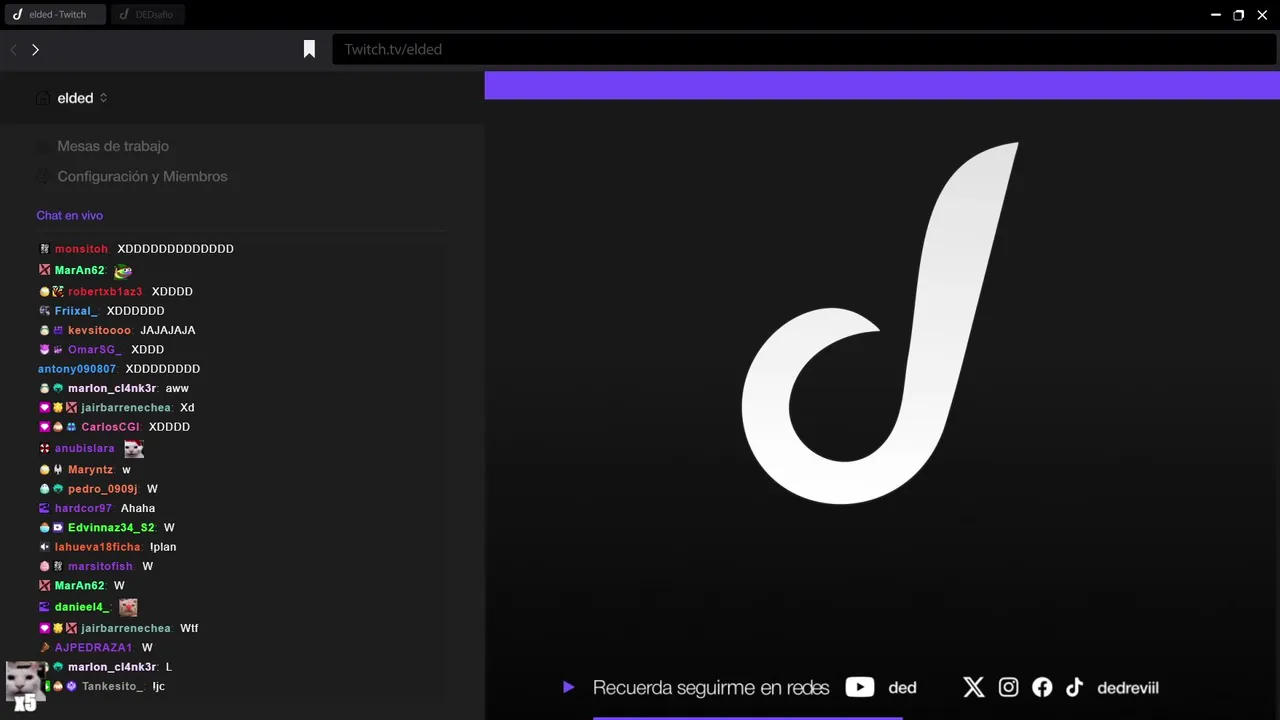Click the large white d logo
This screenshot has height=720, width=1280.
[879, 323]
